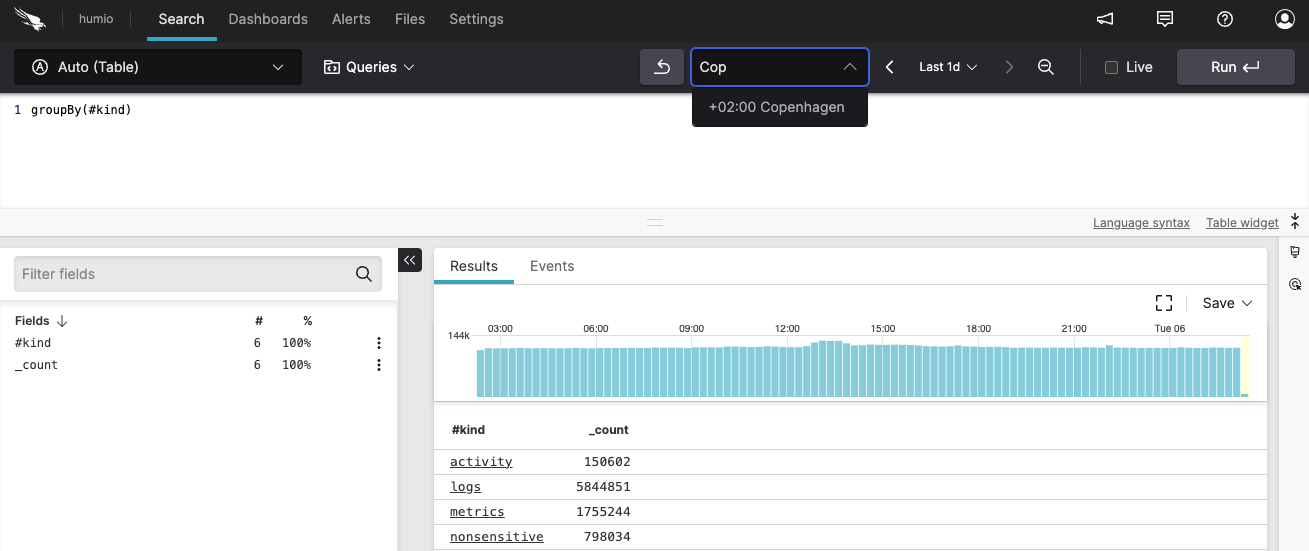Expand results to fullscreen
This screenshot has width=1309, height=551.
point(1164,303)
